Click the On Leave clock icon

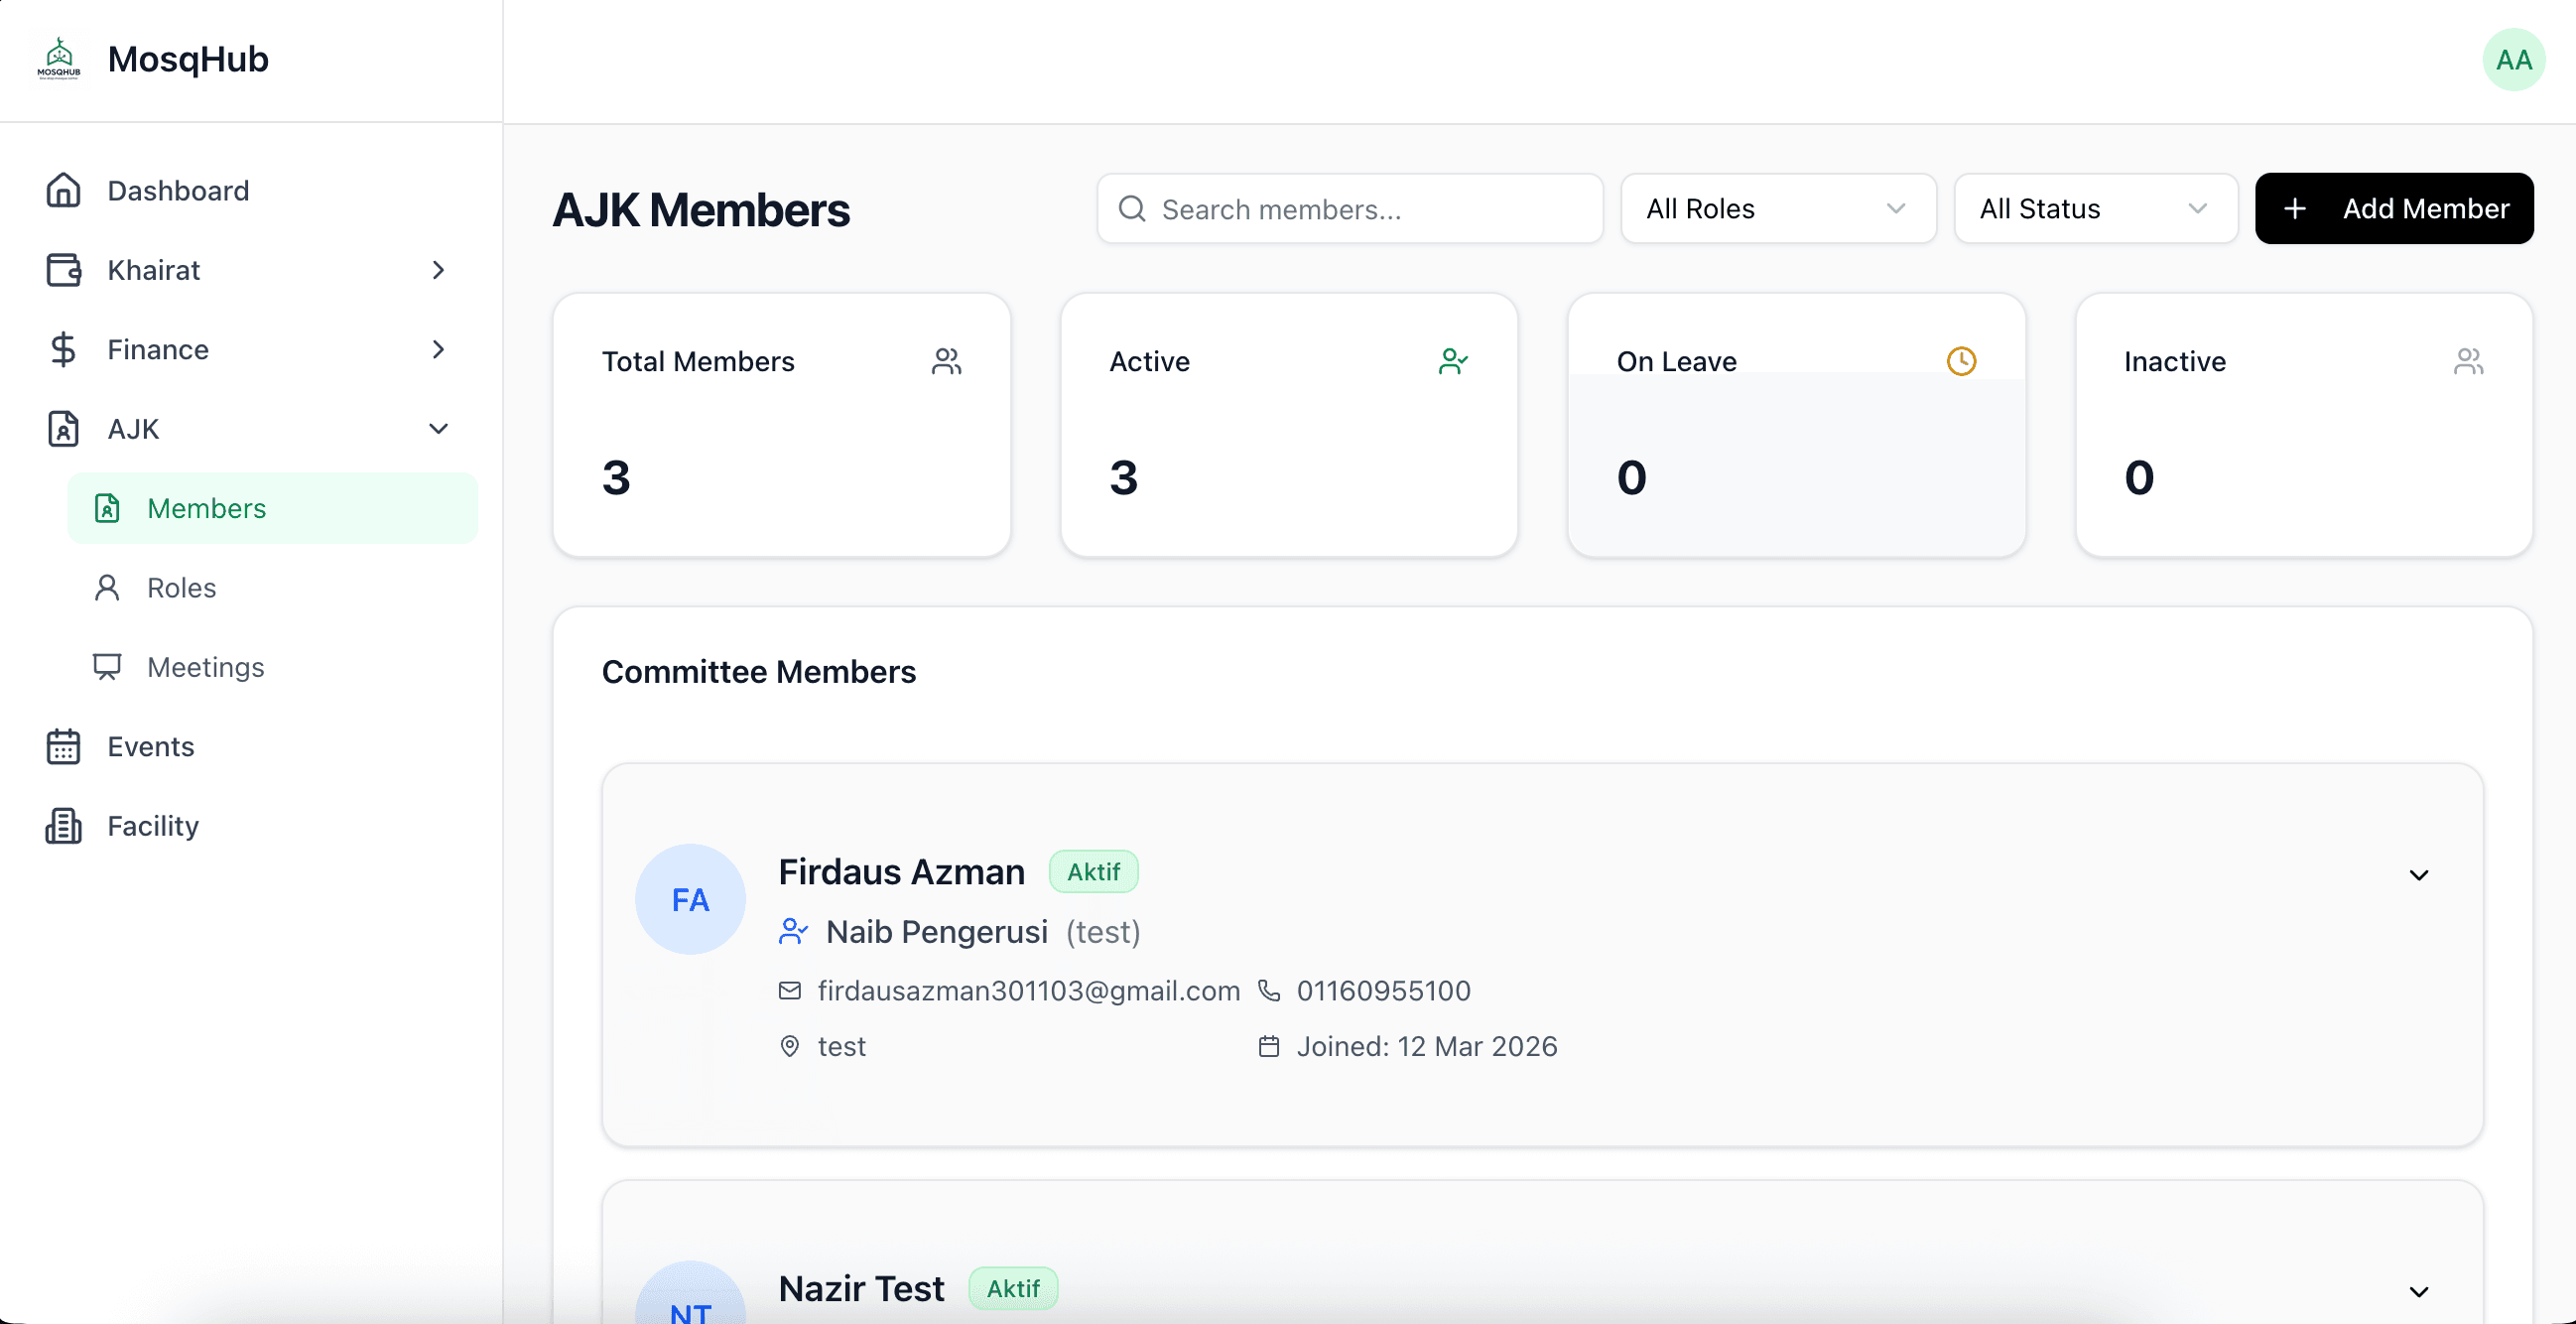click(x=1961, y=361)
